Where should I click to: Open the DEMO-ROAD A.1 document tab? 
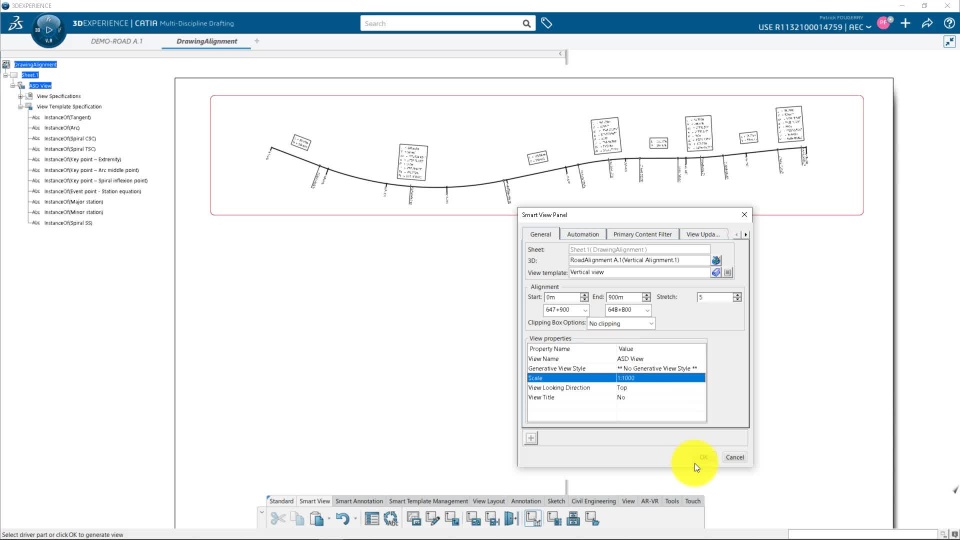pos(117,41)
